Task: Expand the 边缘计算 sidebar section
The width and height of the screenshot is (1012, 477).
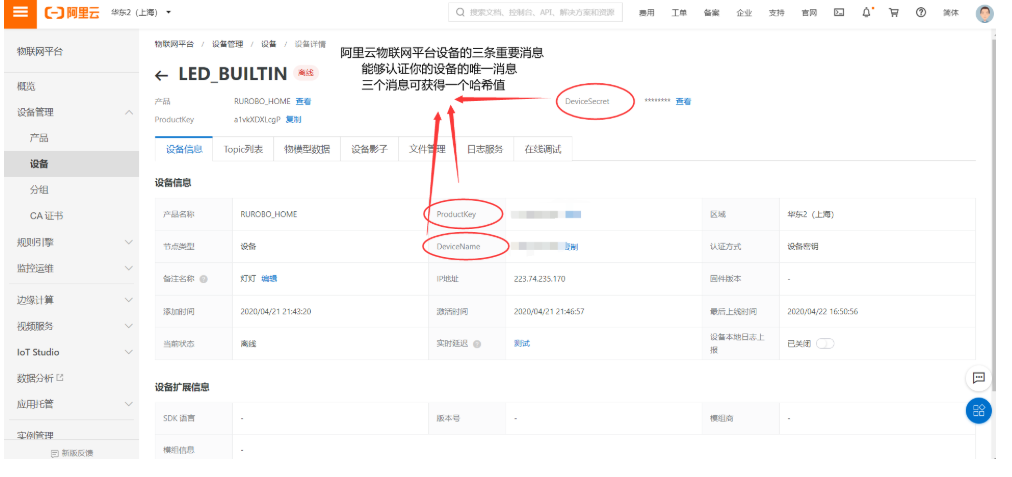Action: point(128,300)
